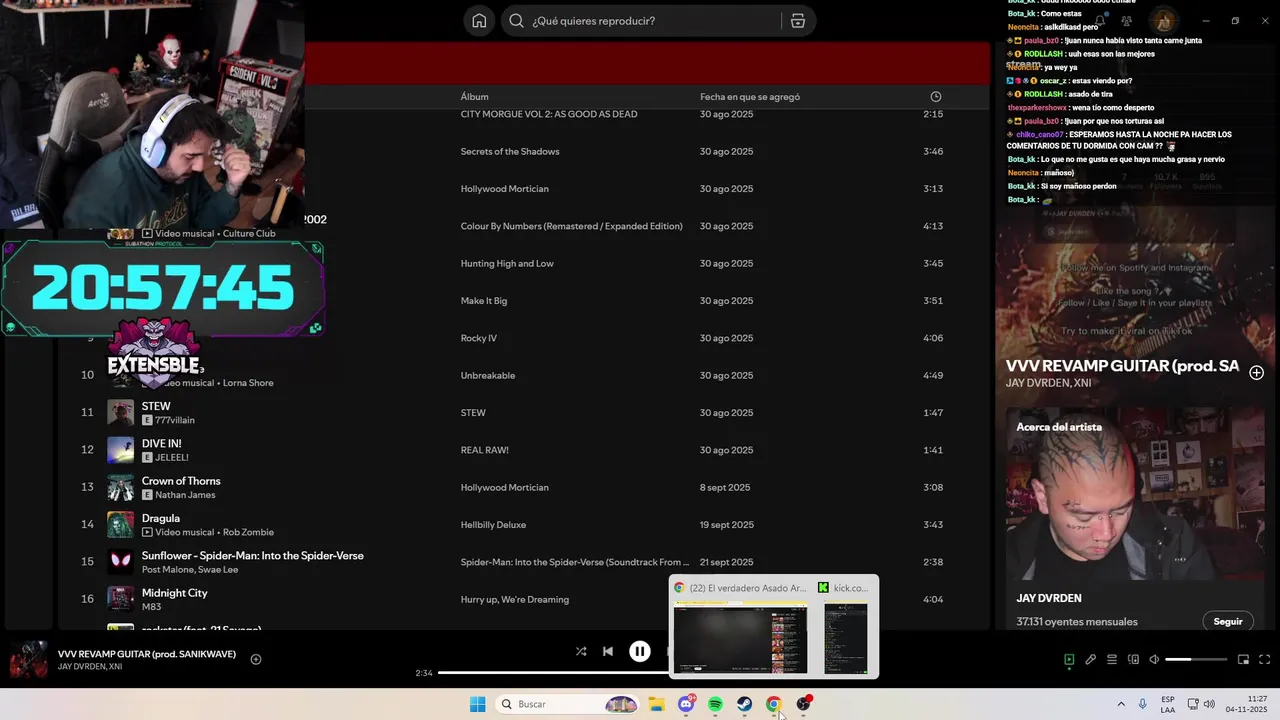Image resolution: width=1280 pixels, height=720 pixels.
Task: Open the JAY DVRDEN artist name in About card
Action: pyautogui.click(x=1049, y=598)
